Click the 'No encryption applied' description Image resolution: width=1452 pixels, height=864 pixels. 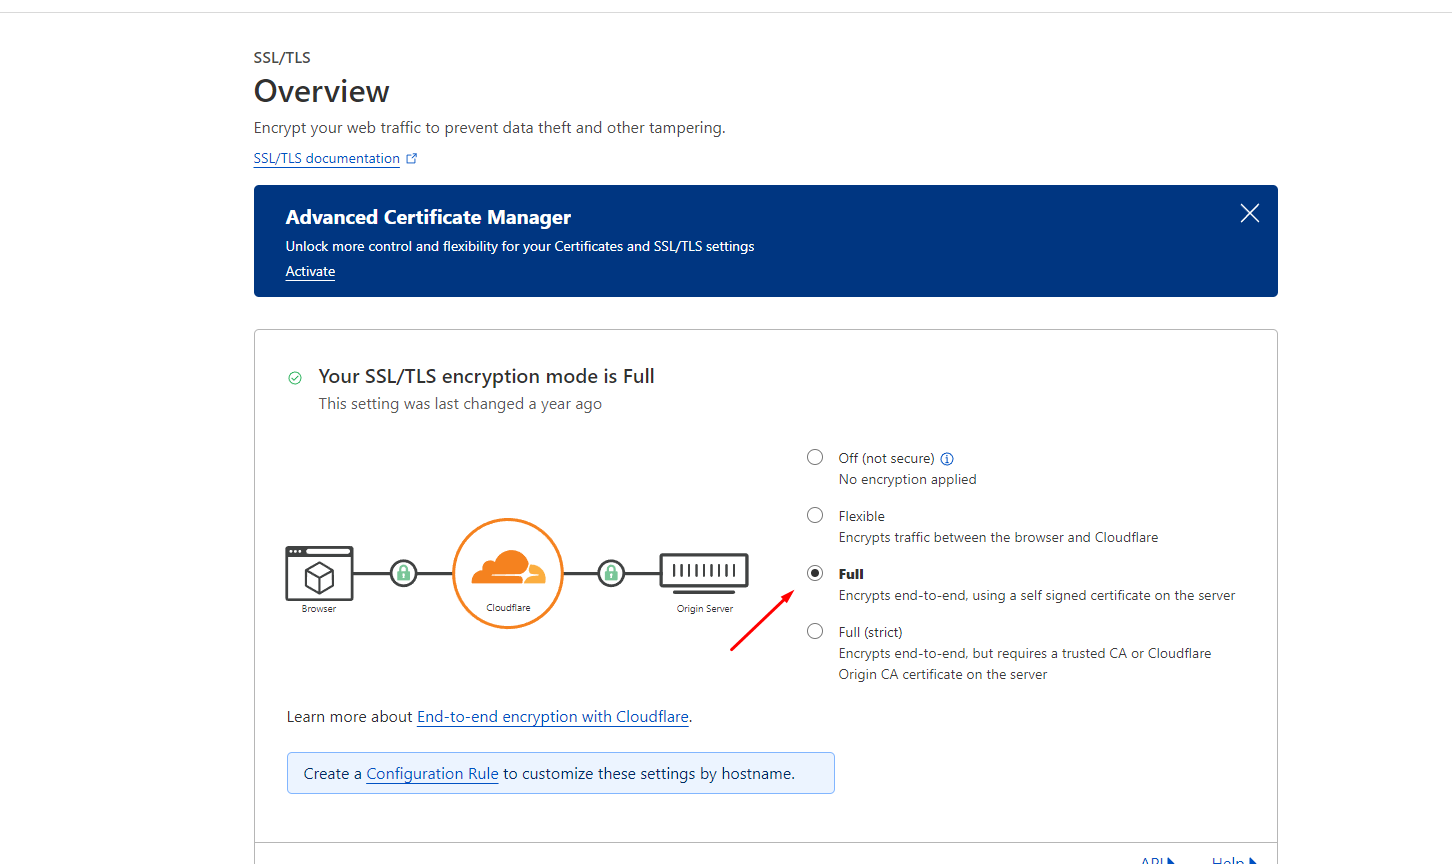click(907, 479)
